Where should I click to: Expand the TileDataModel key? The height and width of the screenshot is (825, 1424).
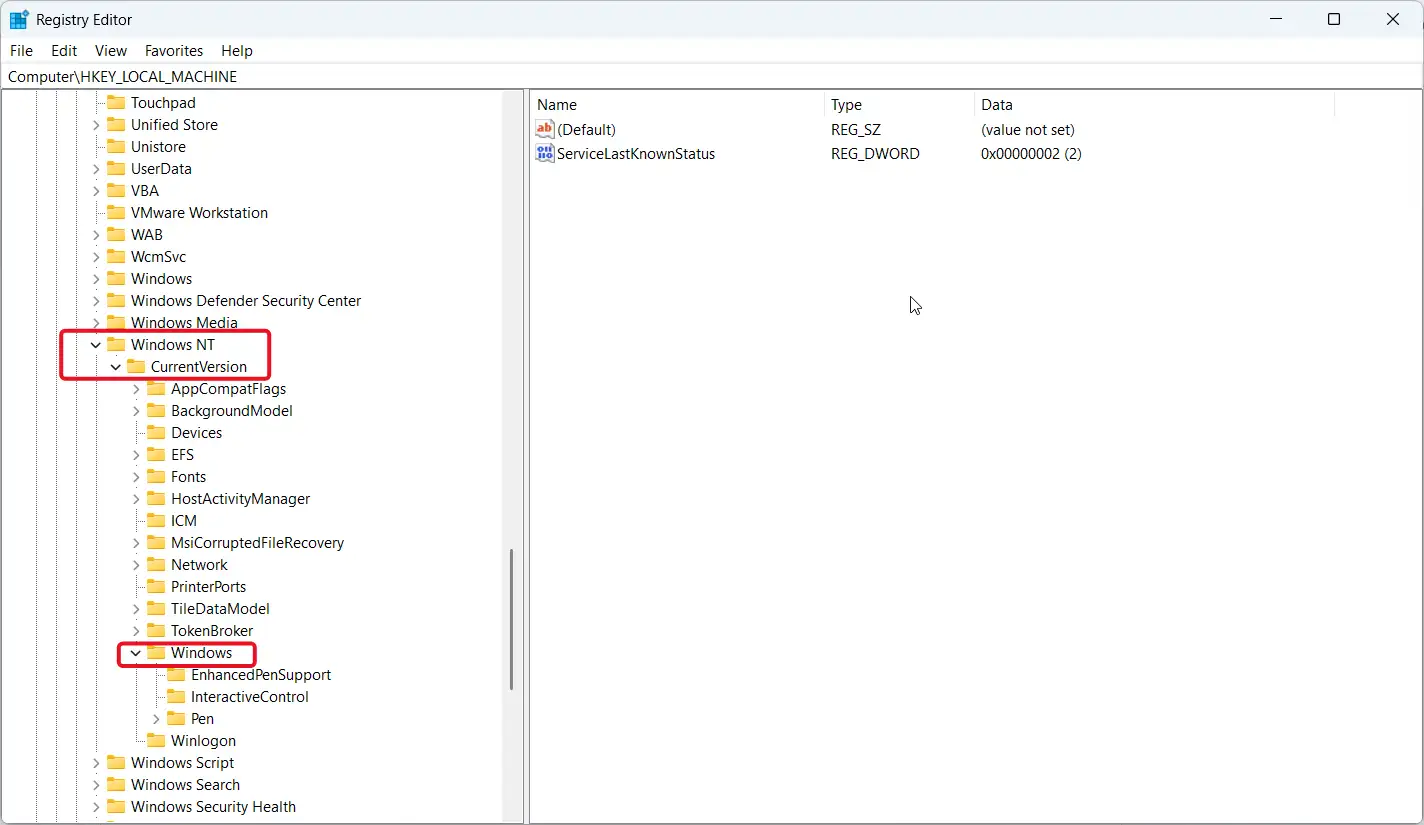pos(136,609)
